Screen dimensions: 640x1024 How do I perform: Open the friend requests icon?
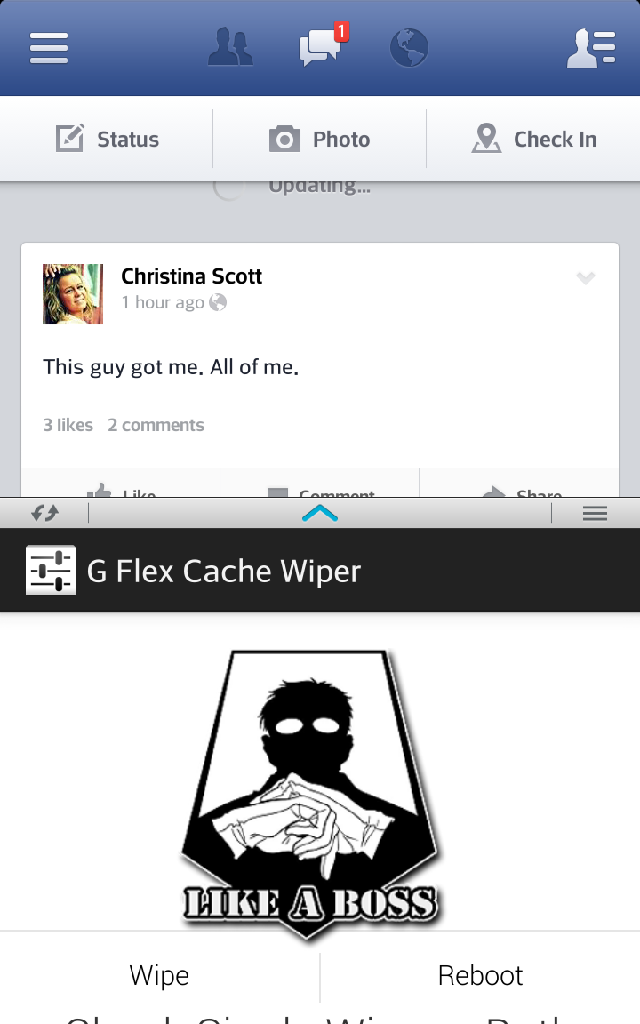pyautogui.click(x=231, y=47)
